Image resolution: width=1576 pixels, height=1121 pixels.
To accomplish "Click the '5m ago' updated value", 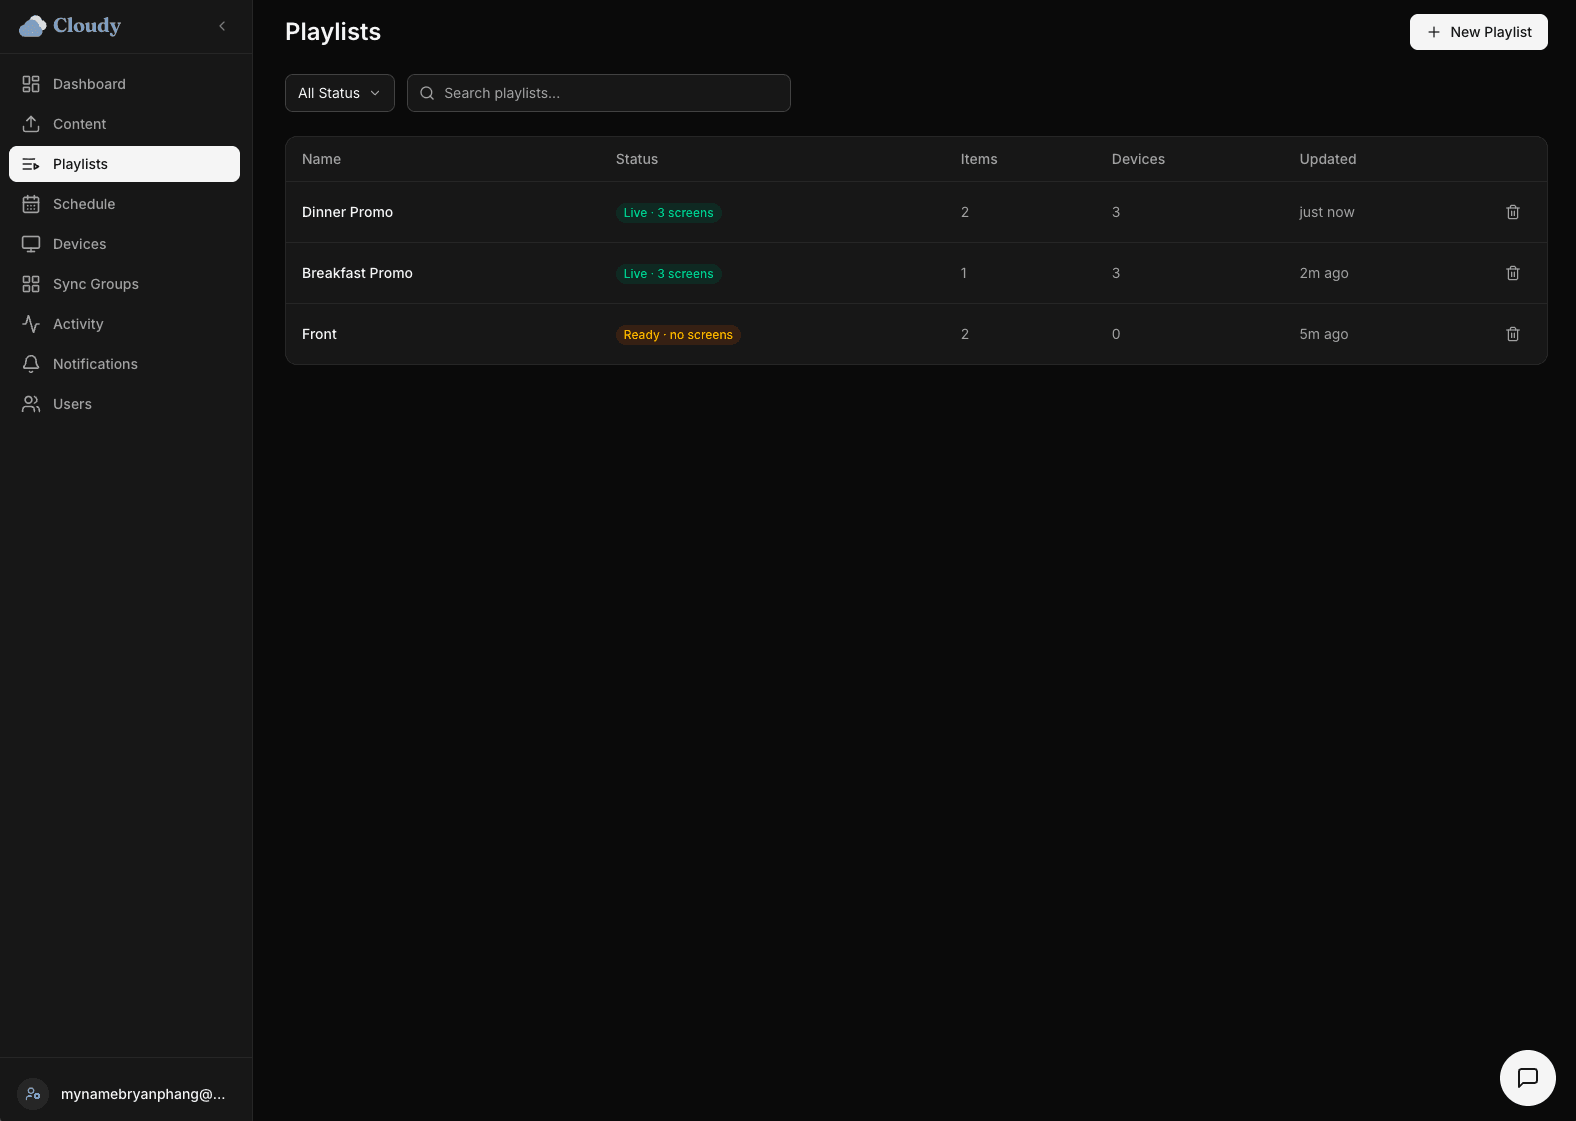I will (x=1324, y=334).
